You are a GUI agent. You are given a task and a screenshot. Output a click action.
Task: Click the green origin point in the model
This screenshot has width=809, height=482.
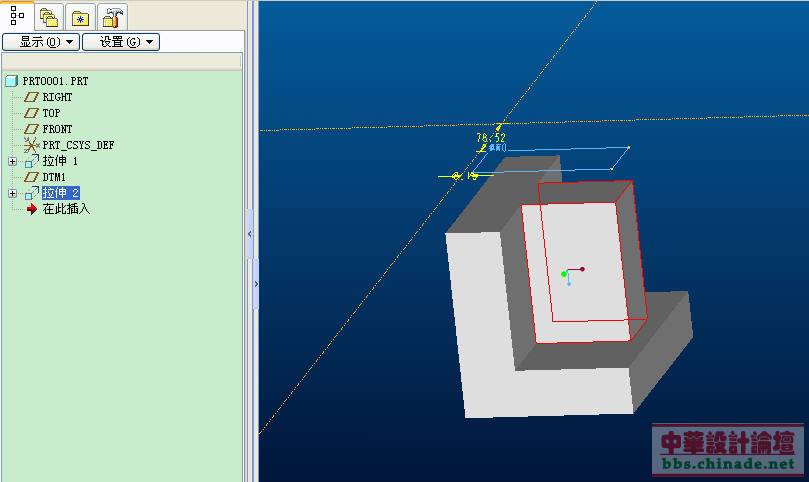(x=564, y=274)
